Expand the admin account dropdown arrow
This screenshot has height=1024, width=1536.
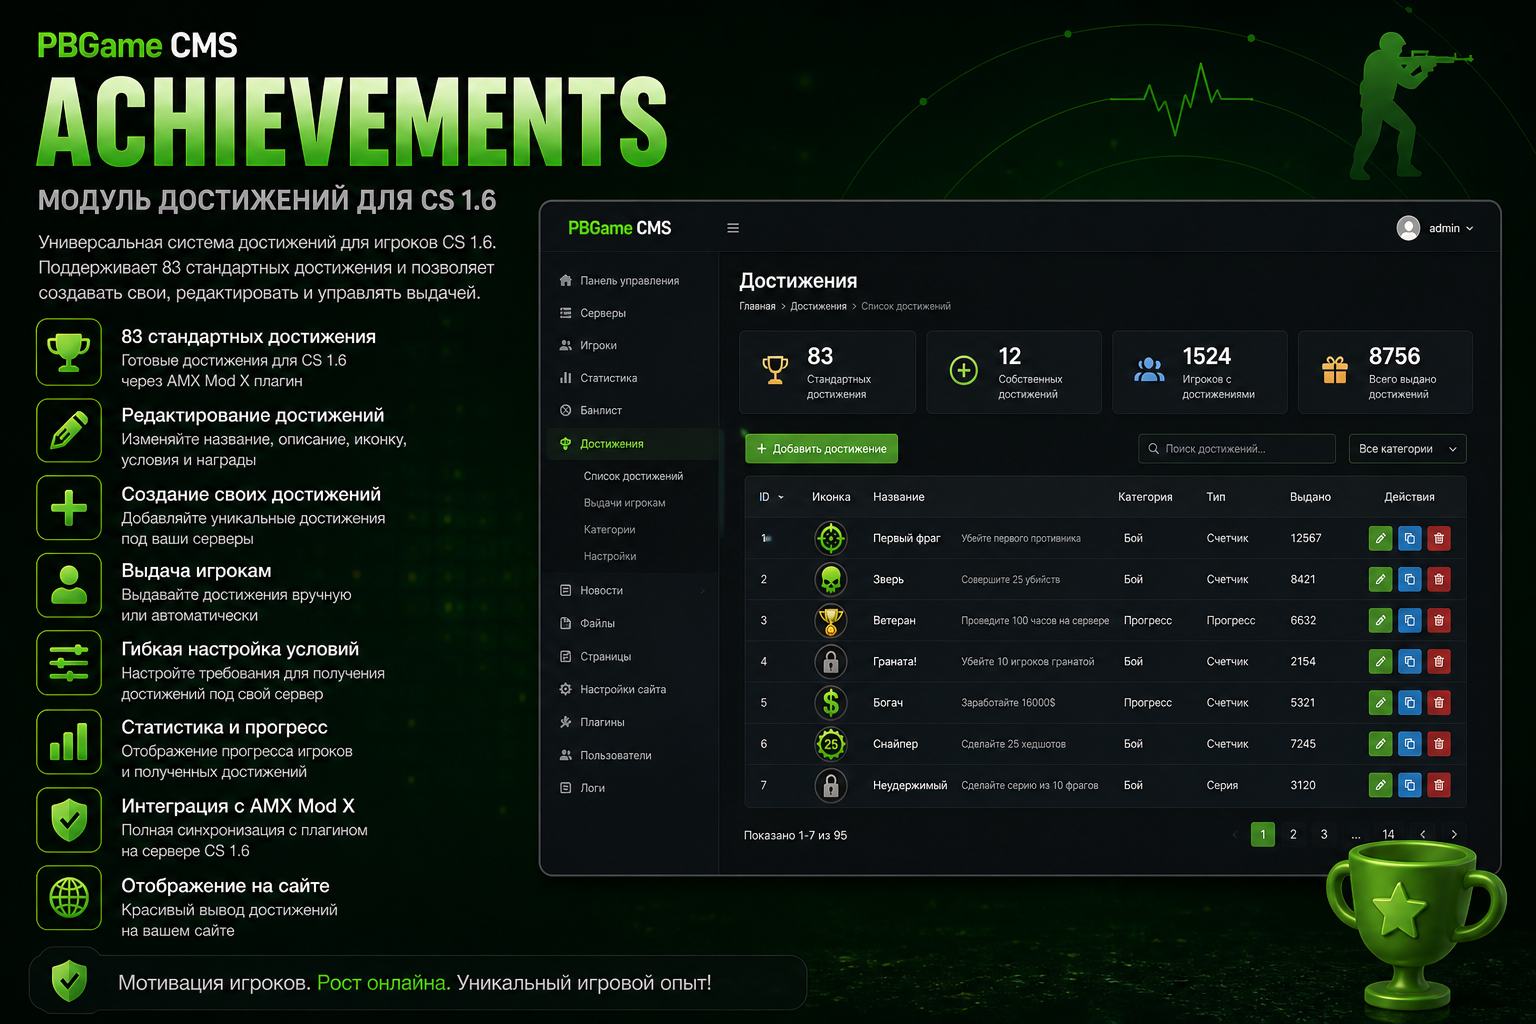click(x=1469, y=229)
